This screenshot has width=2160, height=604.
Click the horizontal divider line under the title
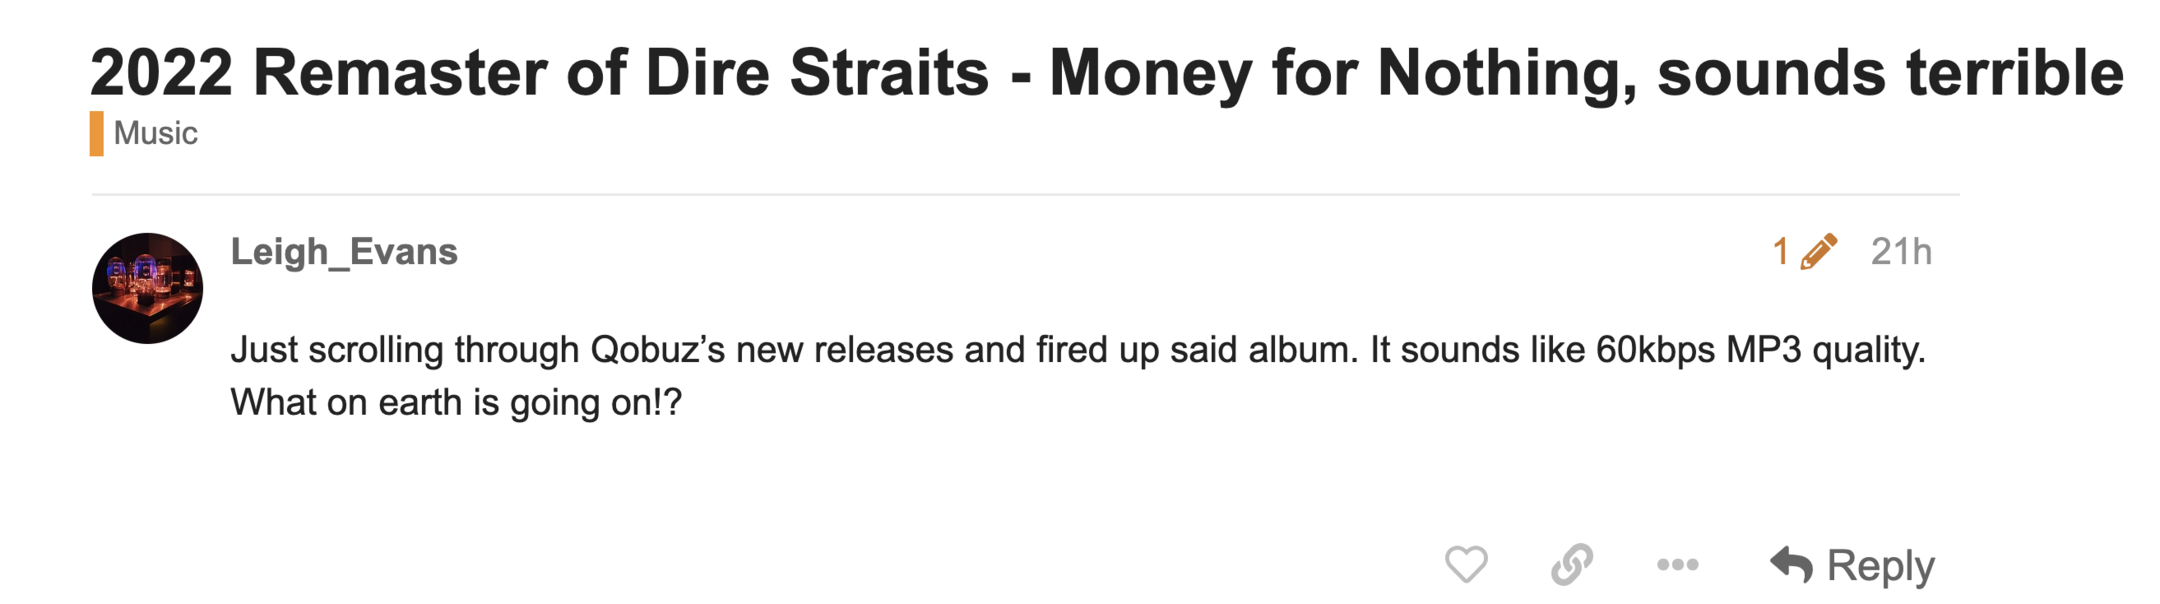1025,194
